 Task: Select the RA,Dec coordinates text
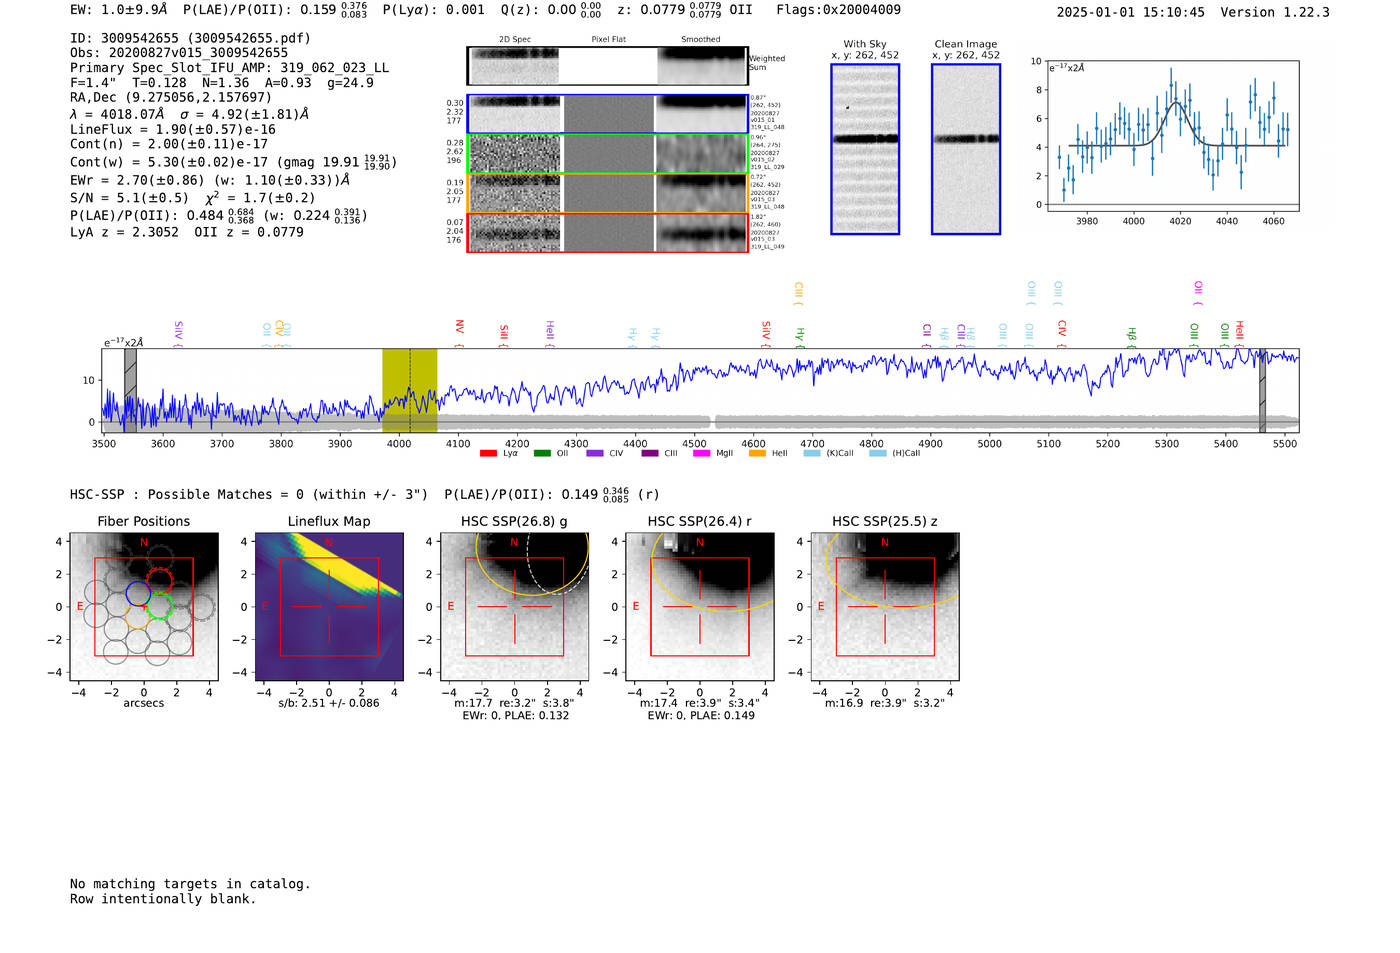click(171, 98)
